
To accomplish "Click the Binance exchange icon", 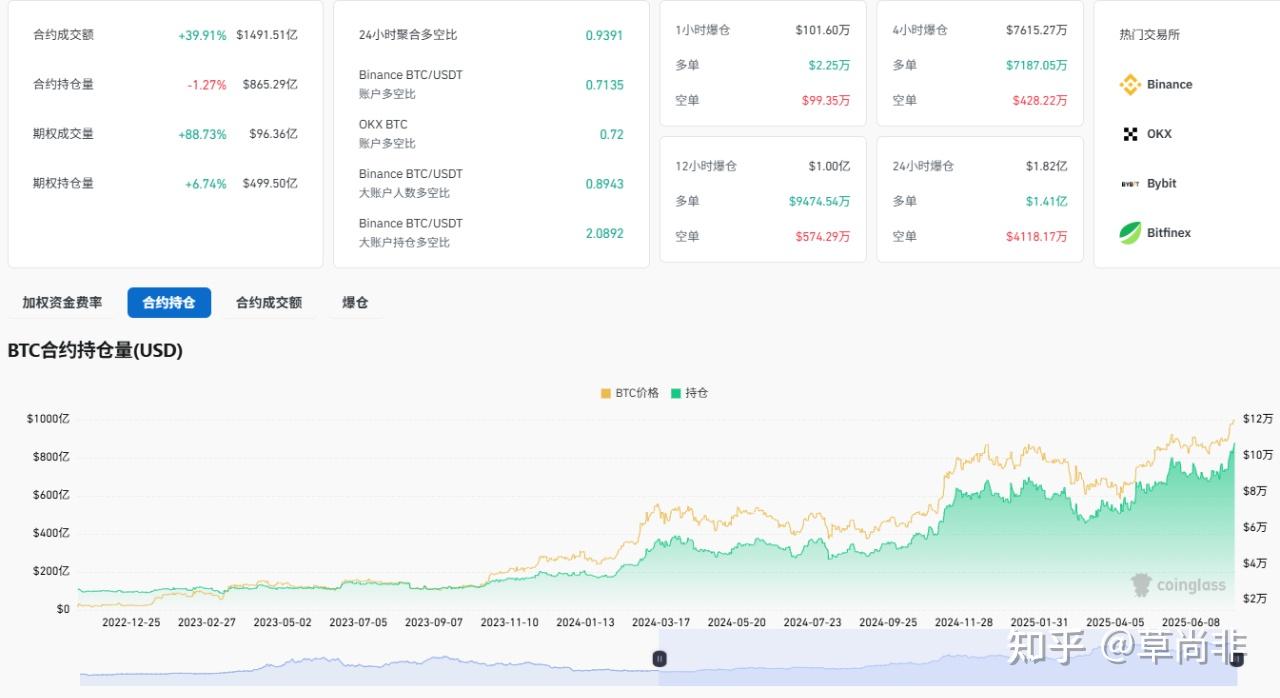I will pyautogui.click(x=1131, y=85).
